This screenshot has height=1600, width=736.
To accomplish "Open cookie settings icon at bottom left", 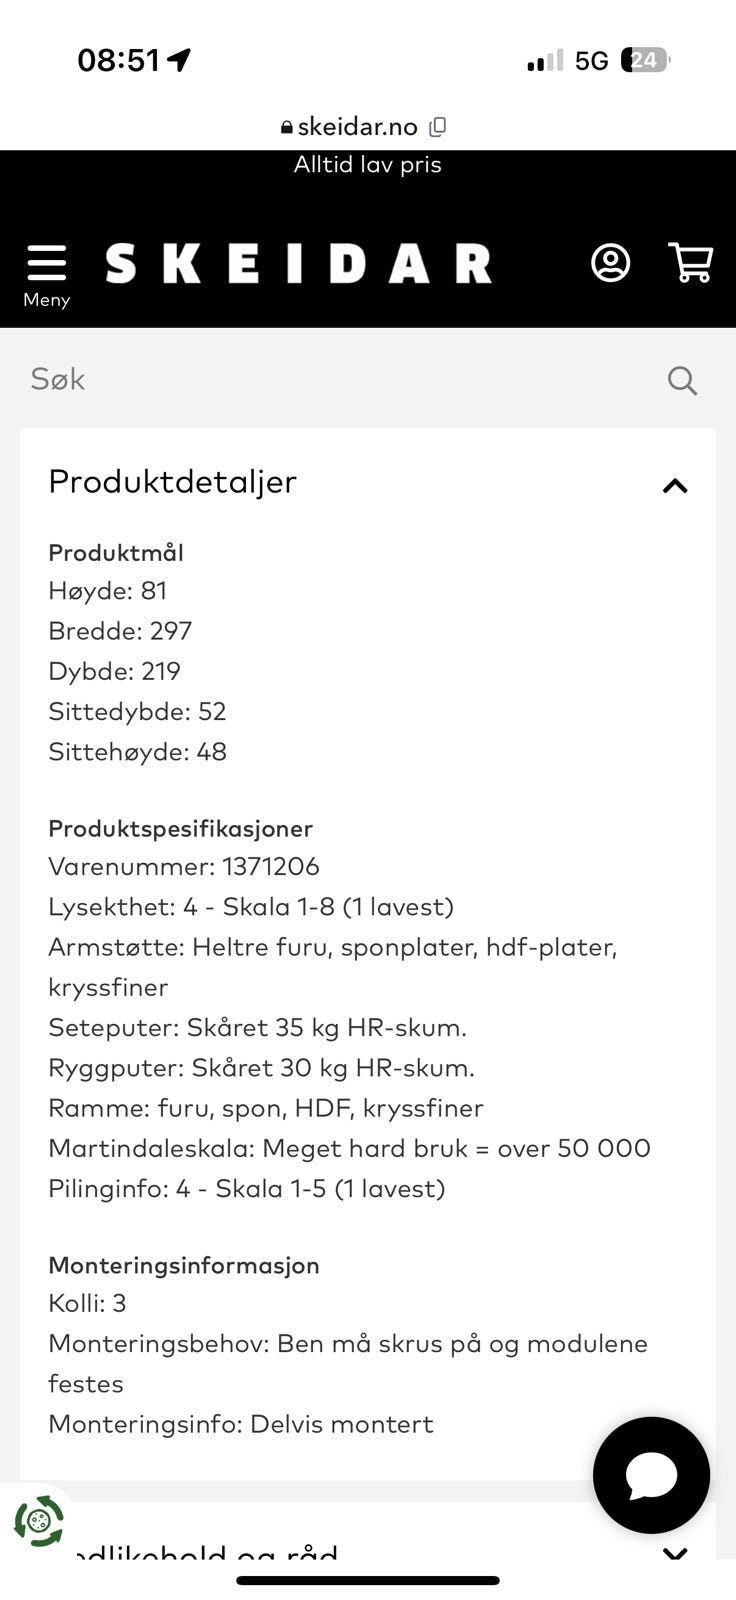I will (39, 1521).
